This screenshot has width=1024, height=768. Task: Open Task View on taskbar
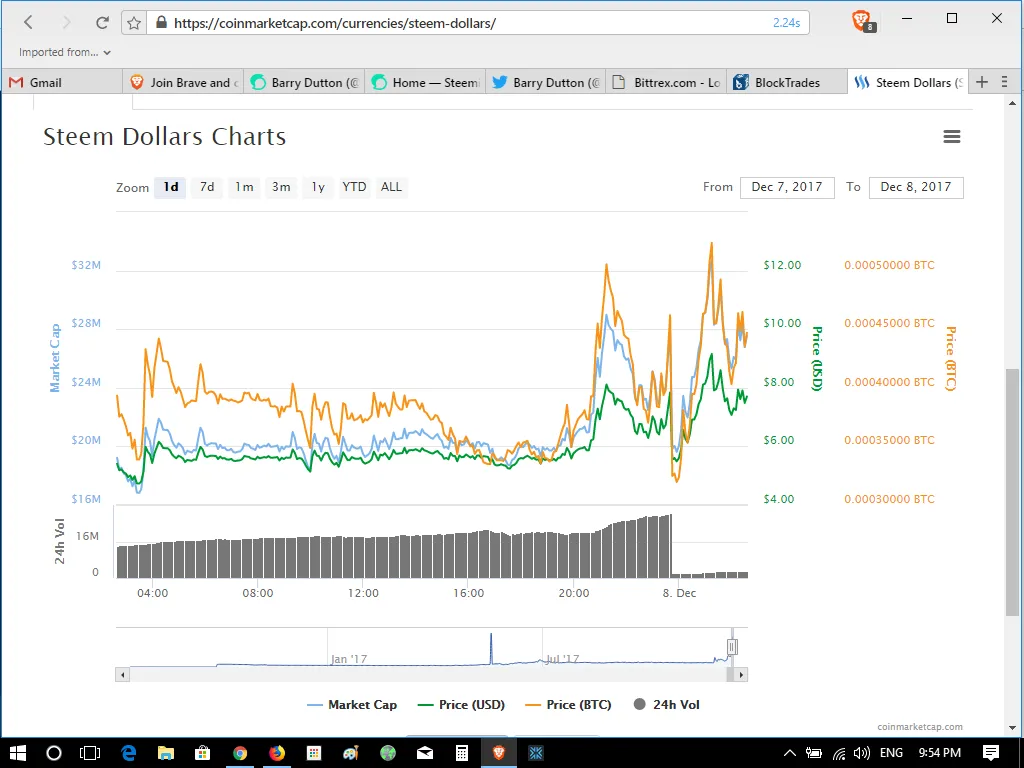click(x=90, y=753)
